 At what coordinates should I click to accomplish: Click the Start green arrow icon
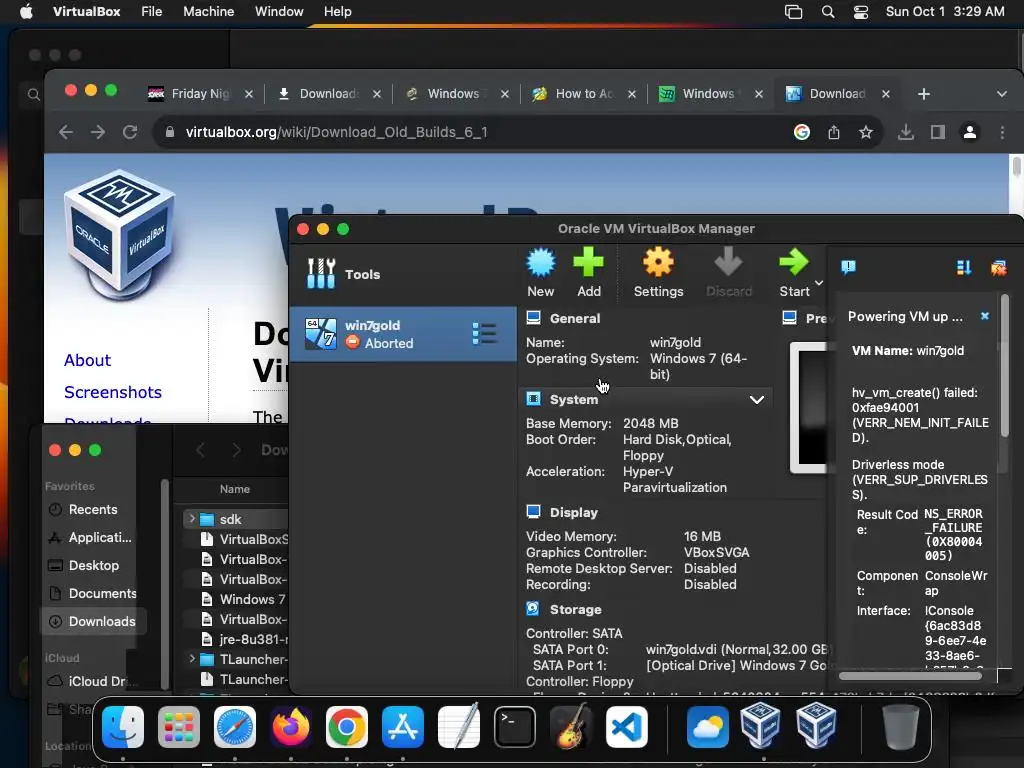(x=794, y=263)
